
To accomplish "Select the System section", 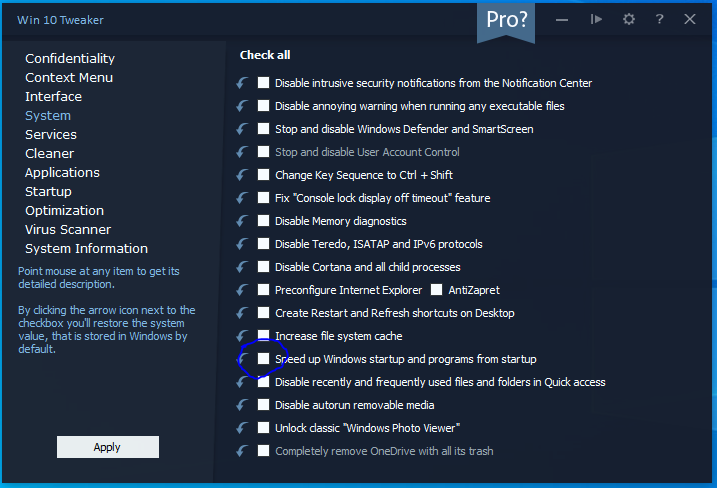I will point(48,116).
